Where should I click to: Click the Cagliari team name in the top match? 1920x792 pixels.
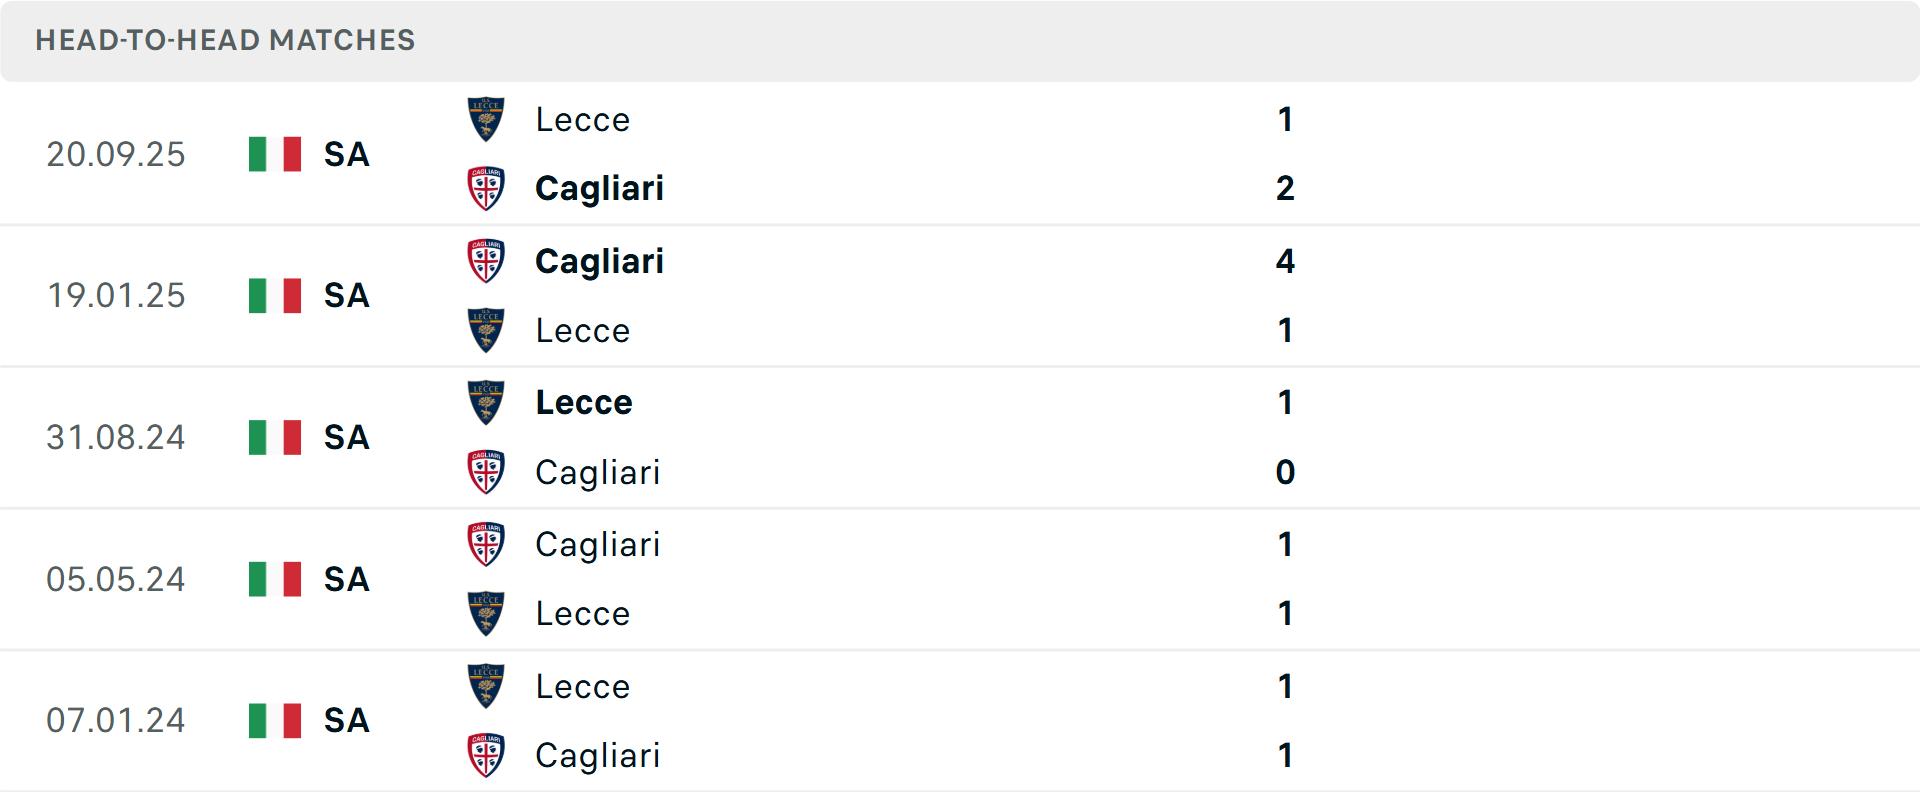[599, 188]
